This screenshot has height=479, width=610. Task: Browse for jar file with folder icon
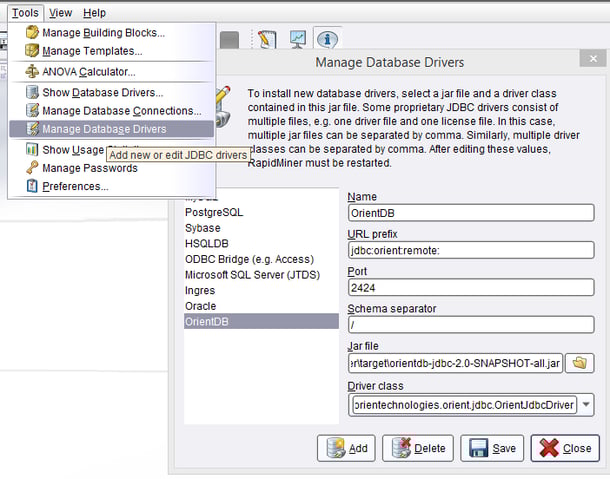(581, 362)
